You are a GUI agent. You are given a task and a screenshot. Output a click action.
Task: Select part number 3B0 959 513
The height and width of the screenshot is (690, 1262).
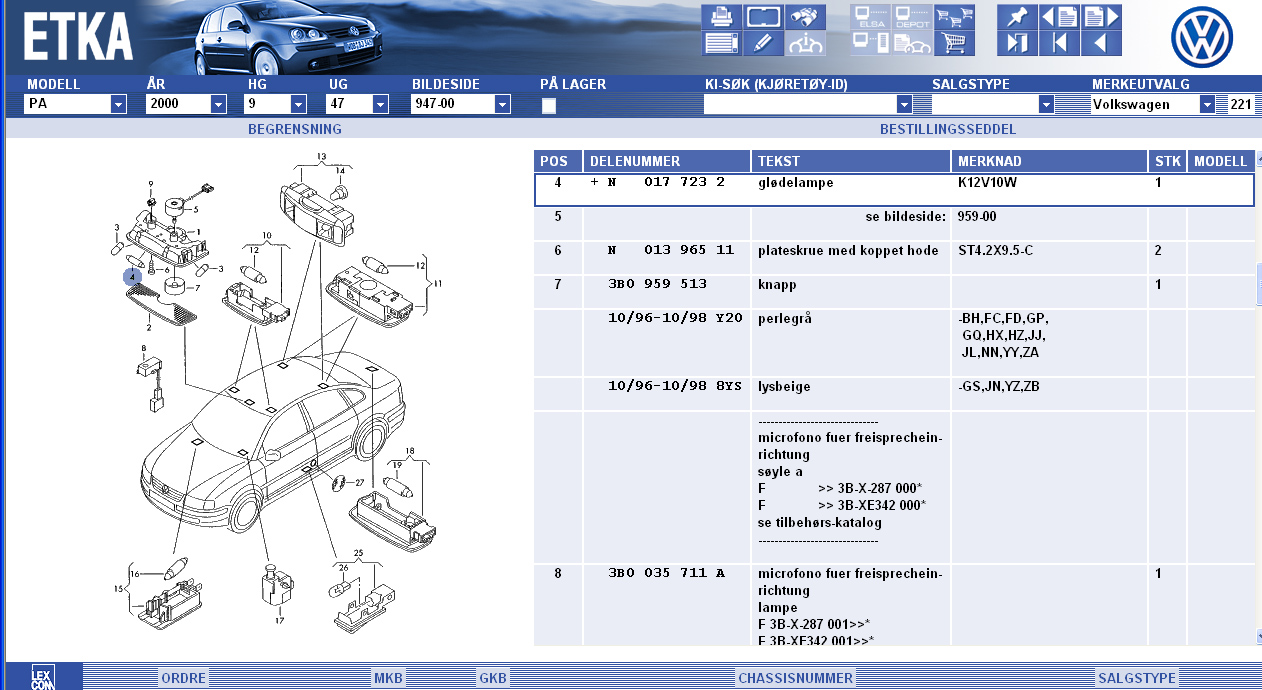click(x=658, y=285)
